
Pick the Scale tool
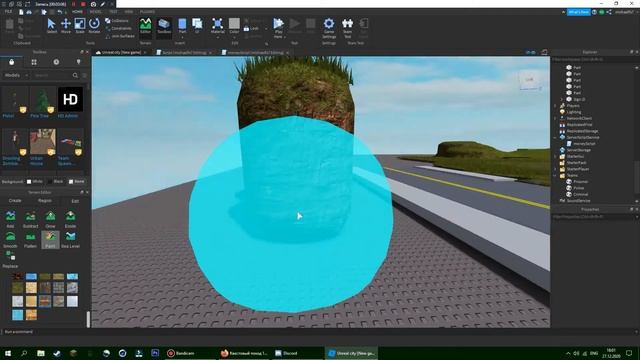[80, 25]
